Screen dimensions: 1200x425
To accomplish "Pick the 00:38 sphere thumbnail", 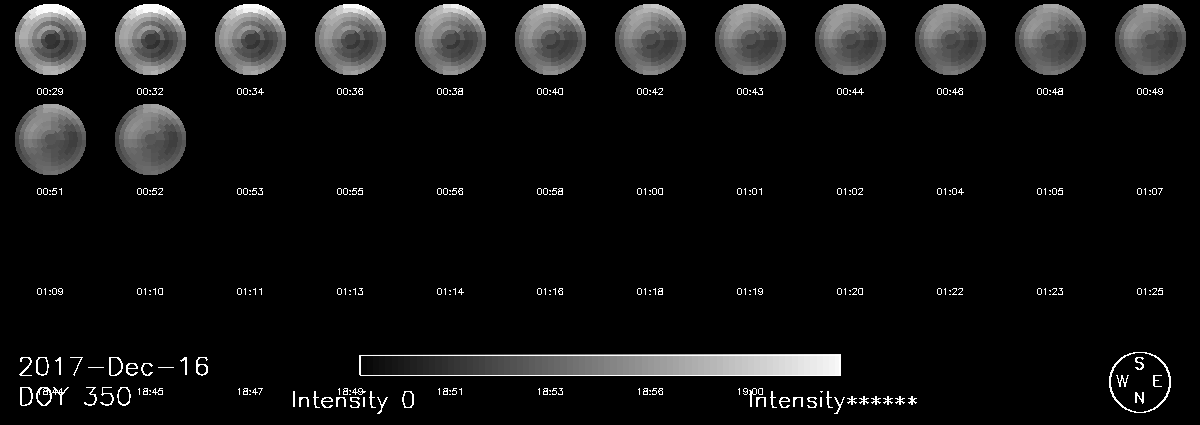I will click(450, 40).
